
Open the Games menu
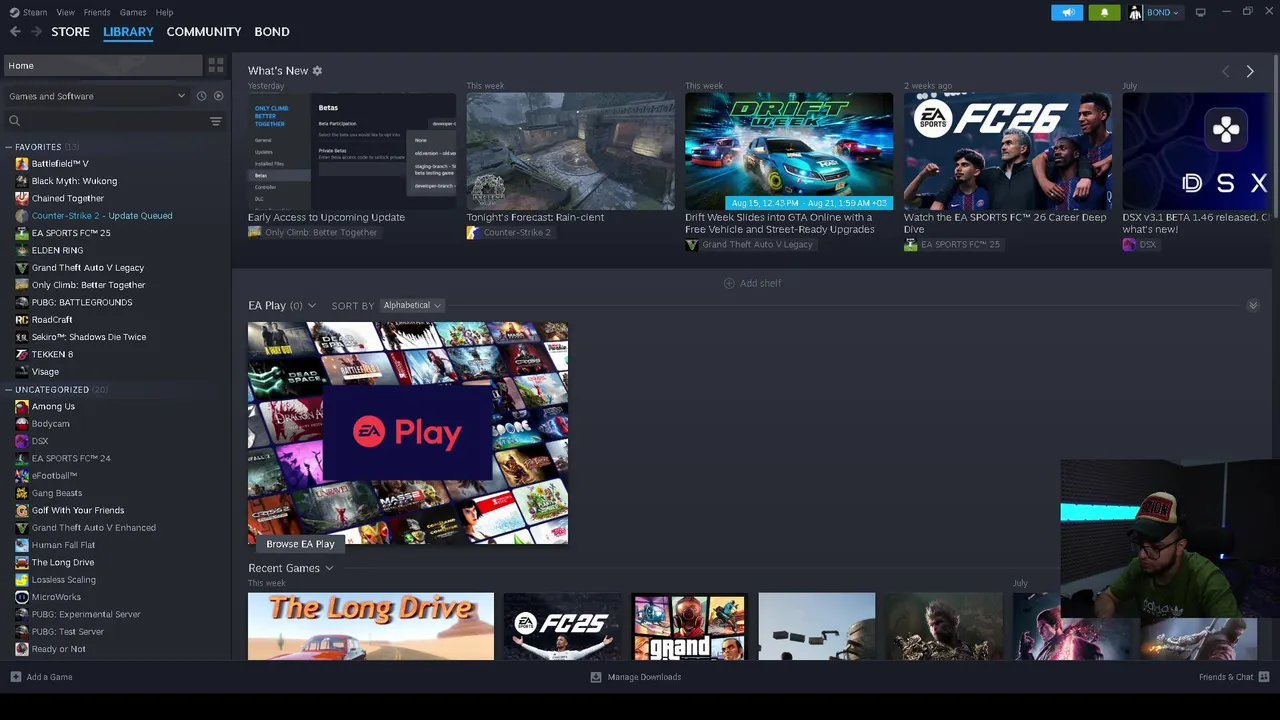(x=133, y=12)
